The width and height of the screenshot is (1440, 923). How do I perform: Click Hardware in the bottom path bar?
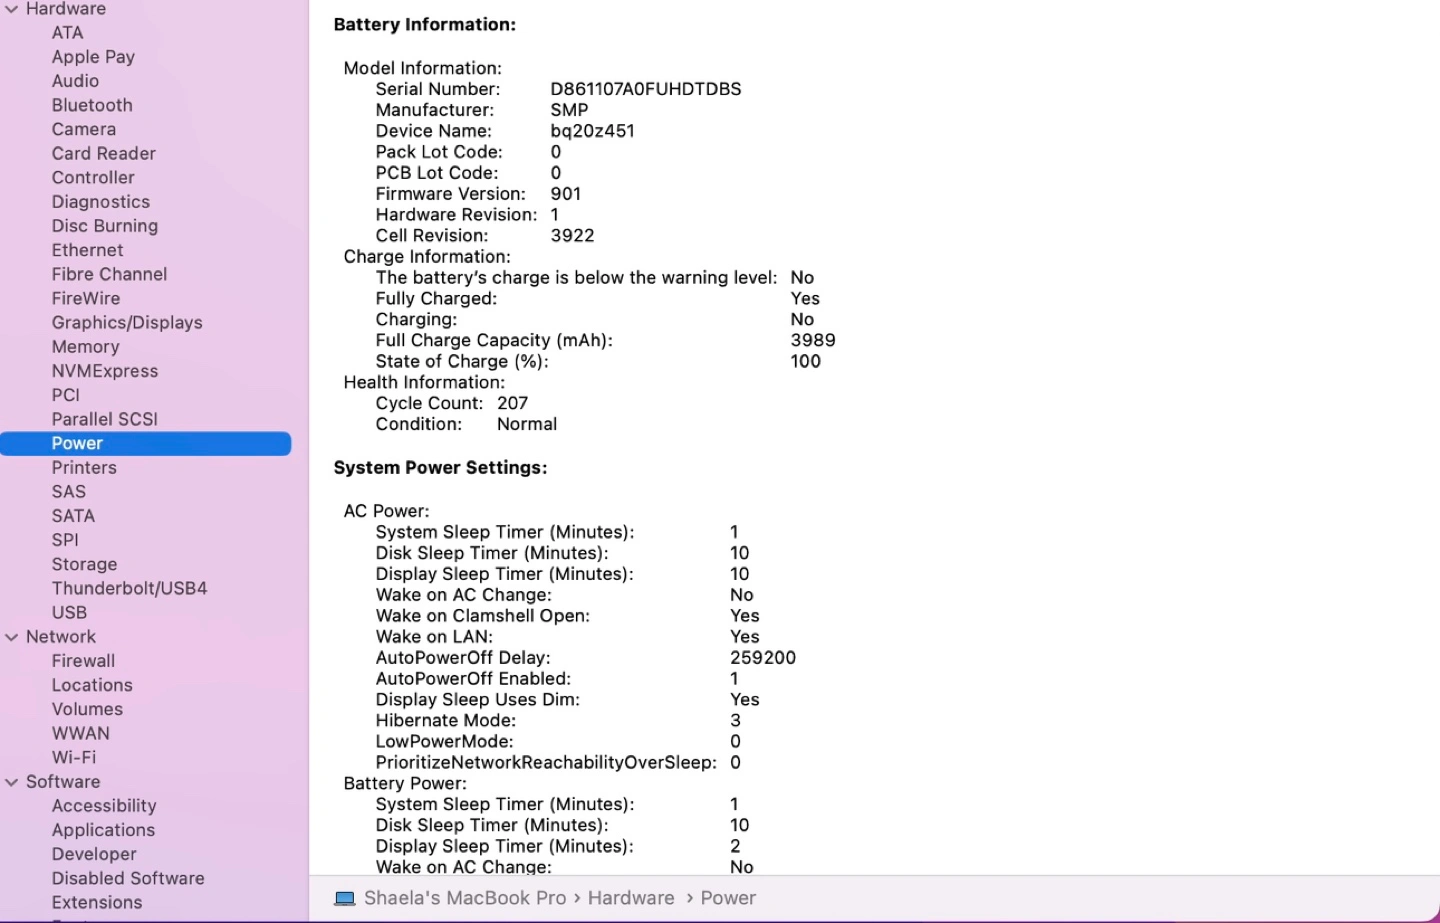pos(630,898)
